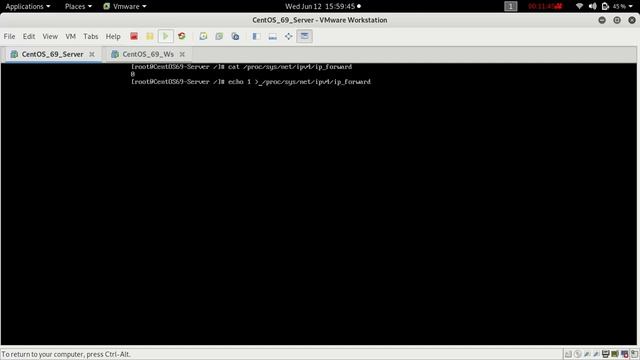Viewport: 640px width, 360px height.
Task: Click the display device status icon
Action: click(x=624, y=354)
